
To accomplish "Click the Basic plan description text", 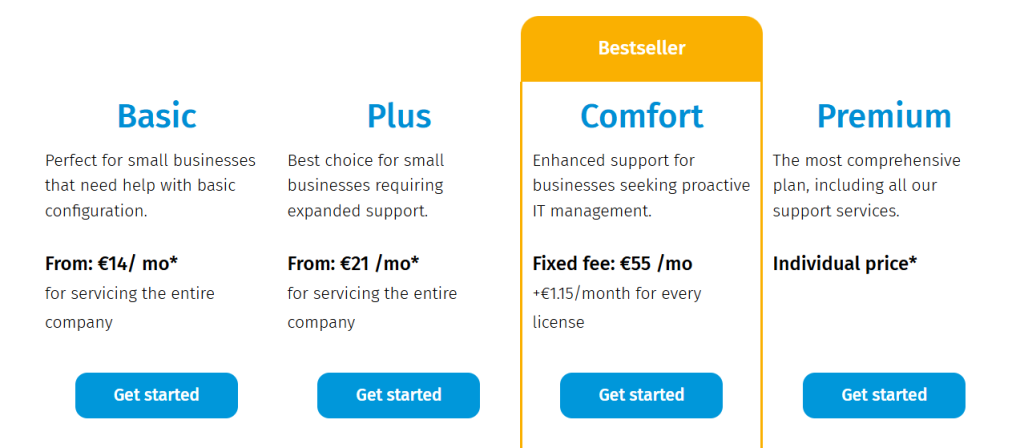I will (150, 185).
